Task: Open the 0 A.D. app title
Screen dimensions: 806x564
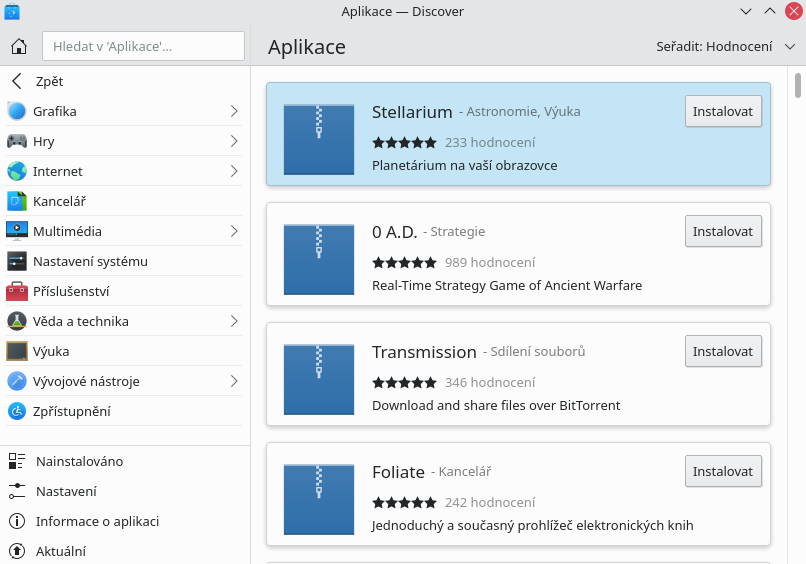Action: [x=395, y=232]
